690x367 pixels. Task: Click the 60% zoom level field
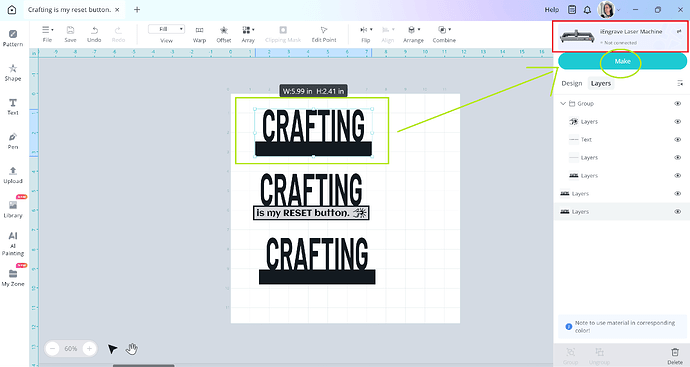(71, 349)
